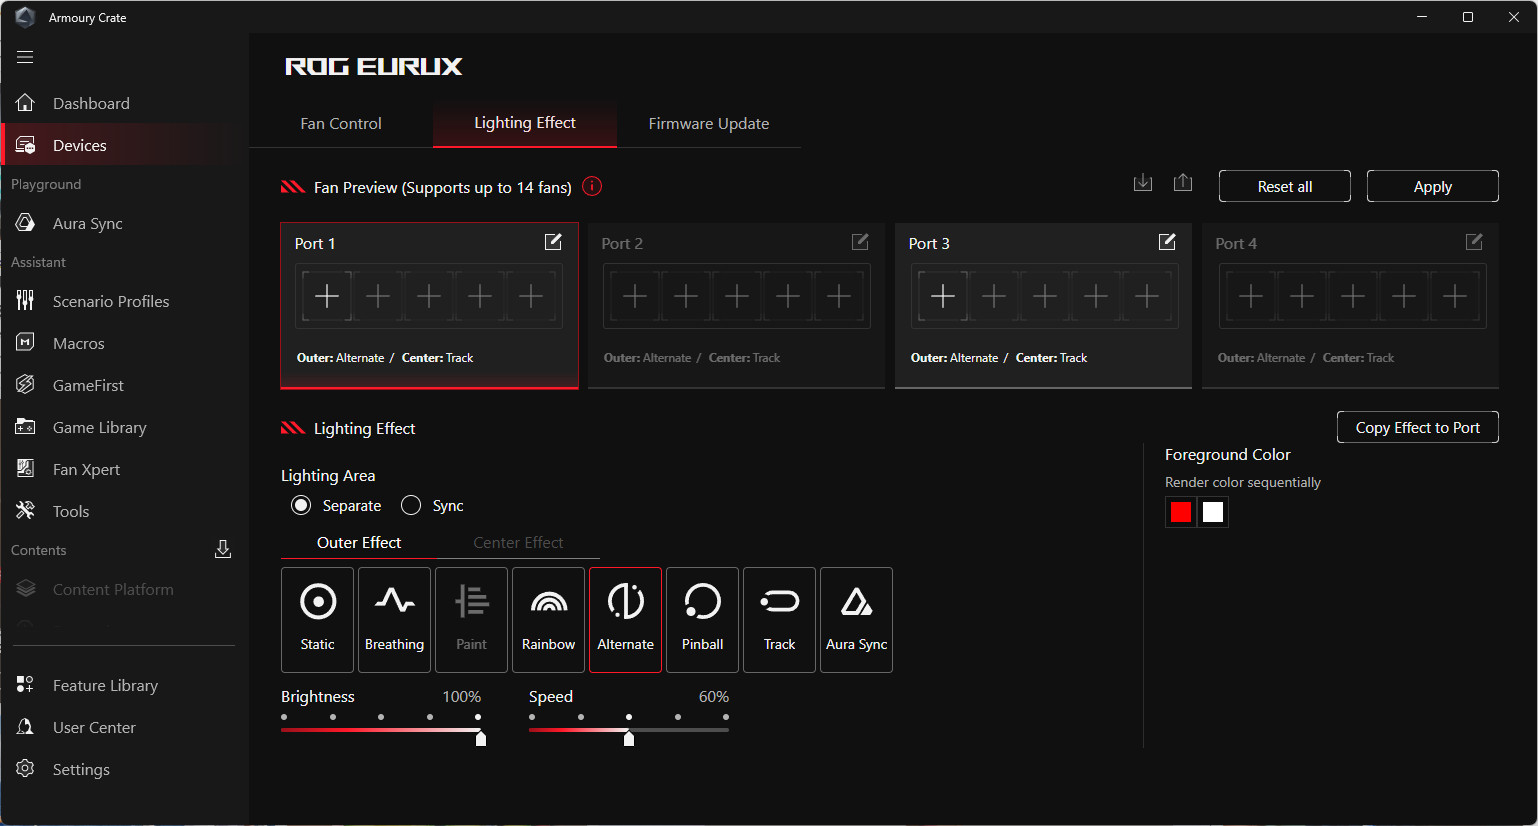Select the first fan slot in Port 1

click(327, 296)
